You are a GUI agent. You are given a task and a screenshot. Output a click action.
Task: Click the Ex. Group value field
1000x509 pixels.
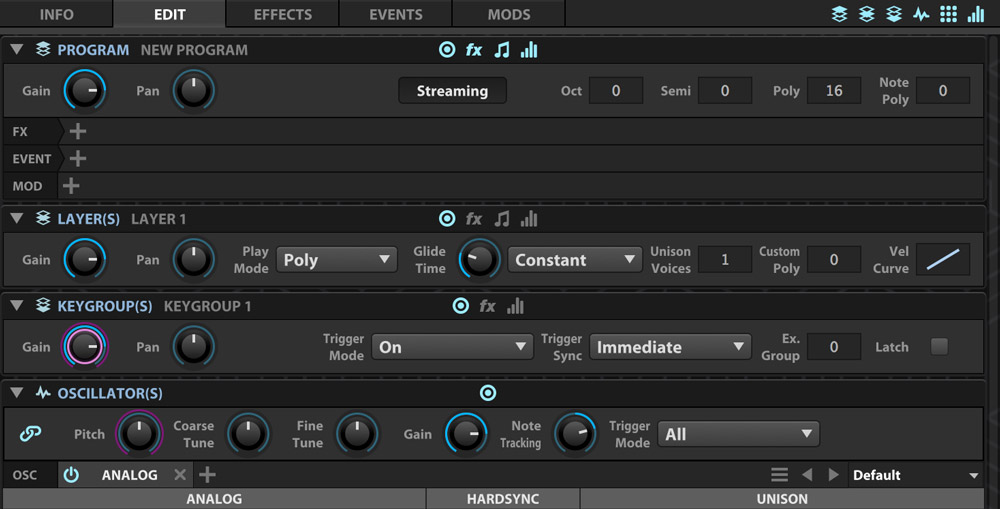pyautogui.click(x=834, y=347)
